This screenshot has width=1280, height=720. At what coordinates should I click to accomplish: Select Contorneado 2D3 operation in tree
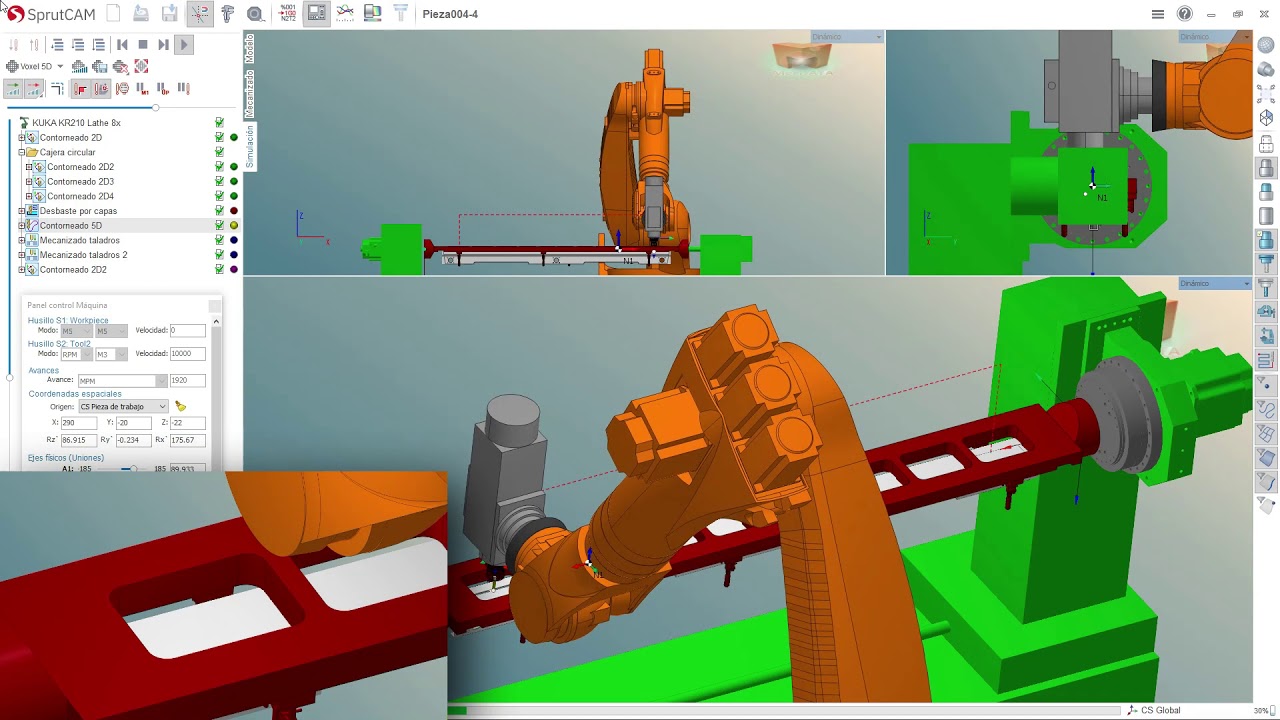(80, 182)
